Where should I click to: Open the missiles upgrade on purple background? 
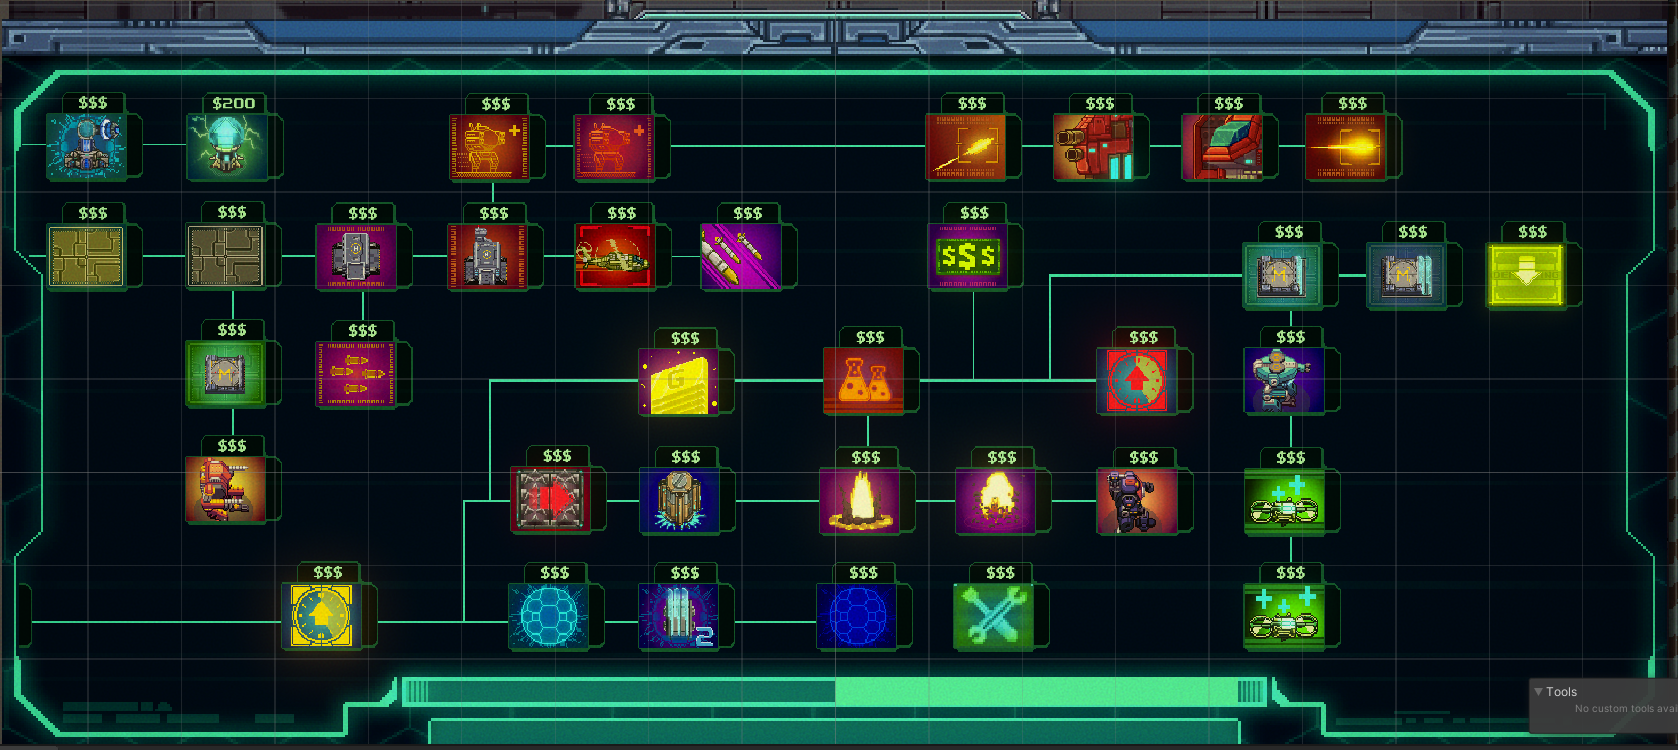click(742, 256)
